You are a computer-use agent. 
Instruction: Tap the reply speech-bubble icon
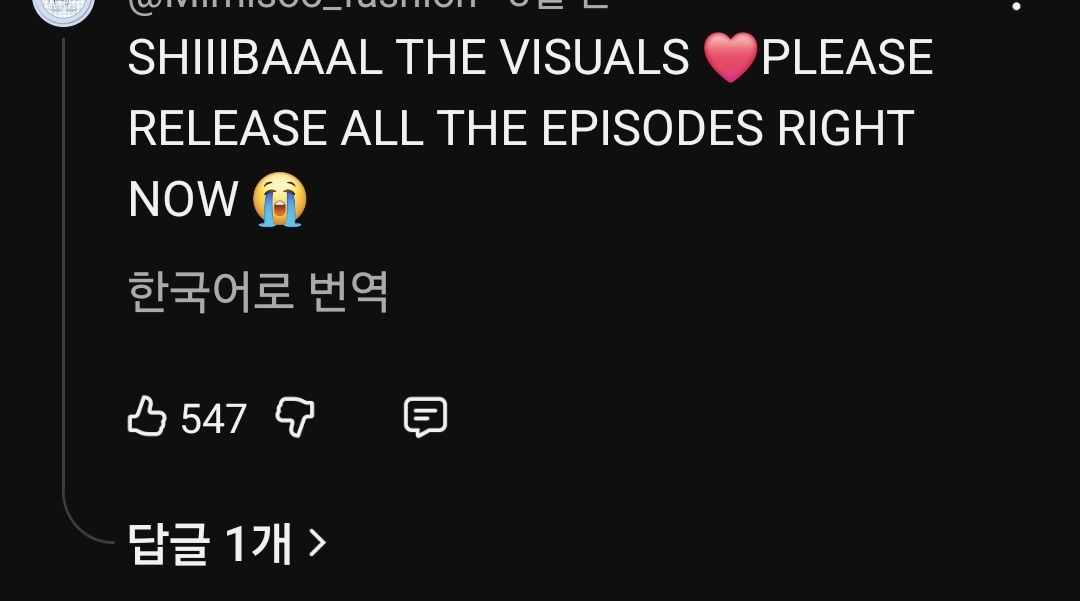click(425, 417)
